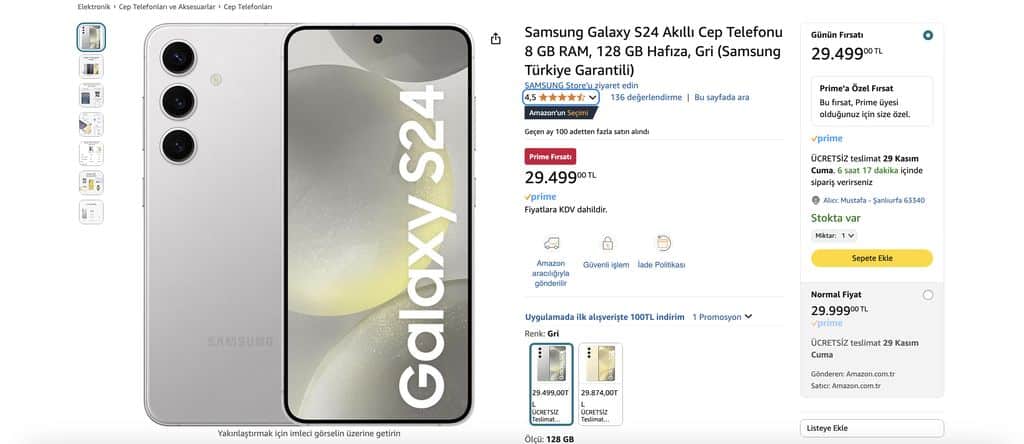1024x444 pixels.
Task: Click the secure transaction lock icon
Action: point(607,244)
